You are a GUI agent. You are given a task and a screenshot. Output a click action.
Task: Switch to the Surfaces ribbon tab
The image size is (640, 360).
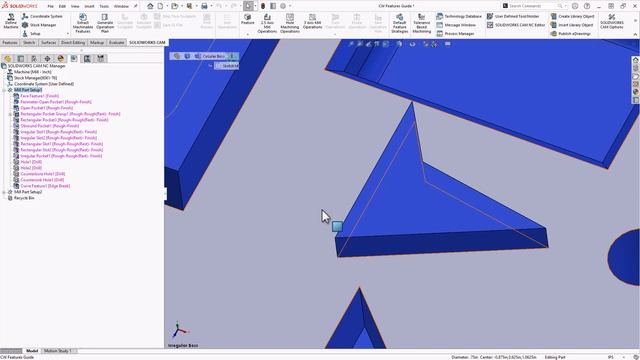(x=49, y=42)
